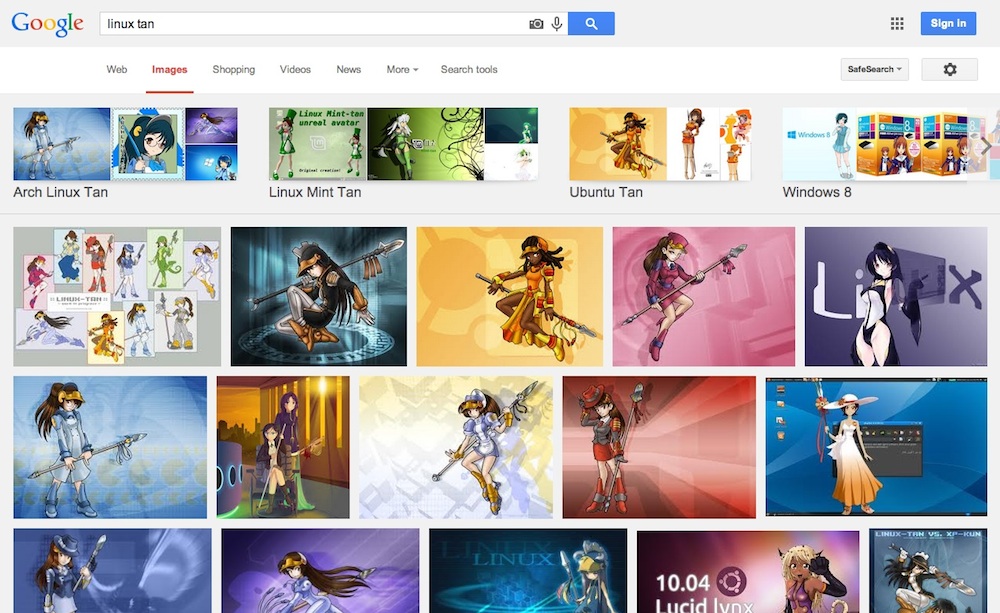Open the settings gear menu
The image size is (1000, 613).
[949, 70]
